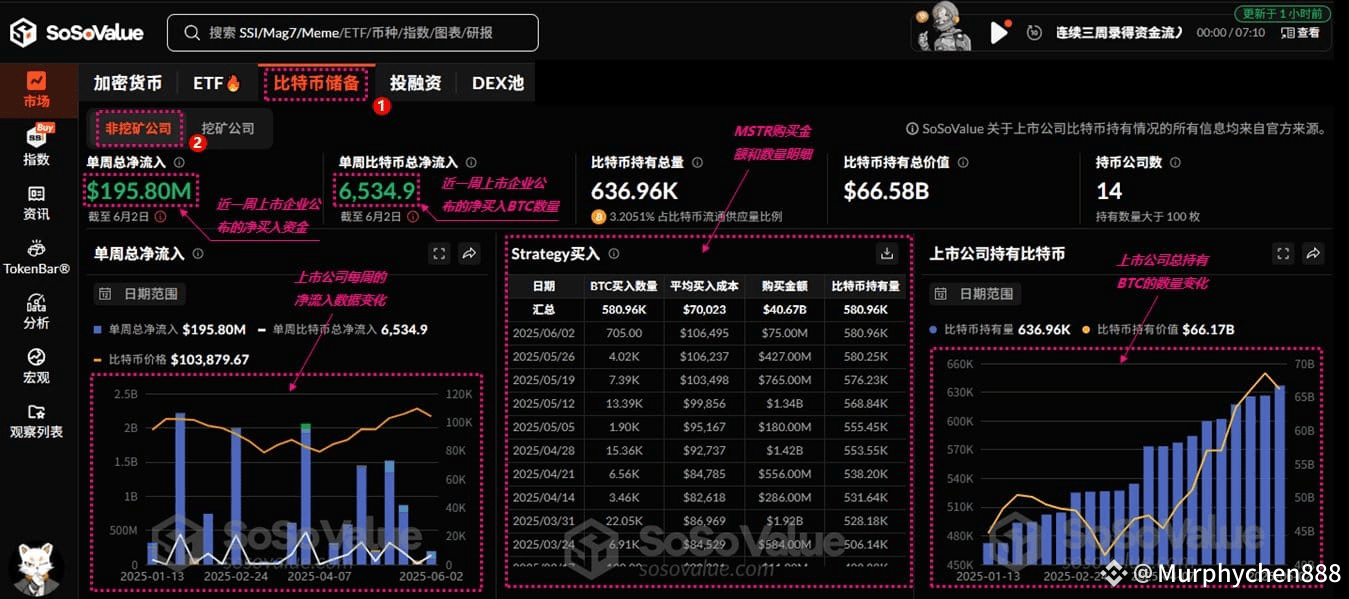The width and height of the screenshot is (1349, 599).
Task: Click the 平均买入成本 column header
Action: (x=705, y=286)
